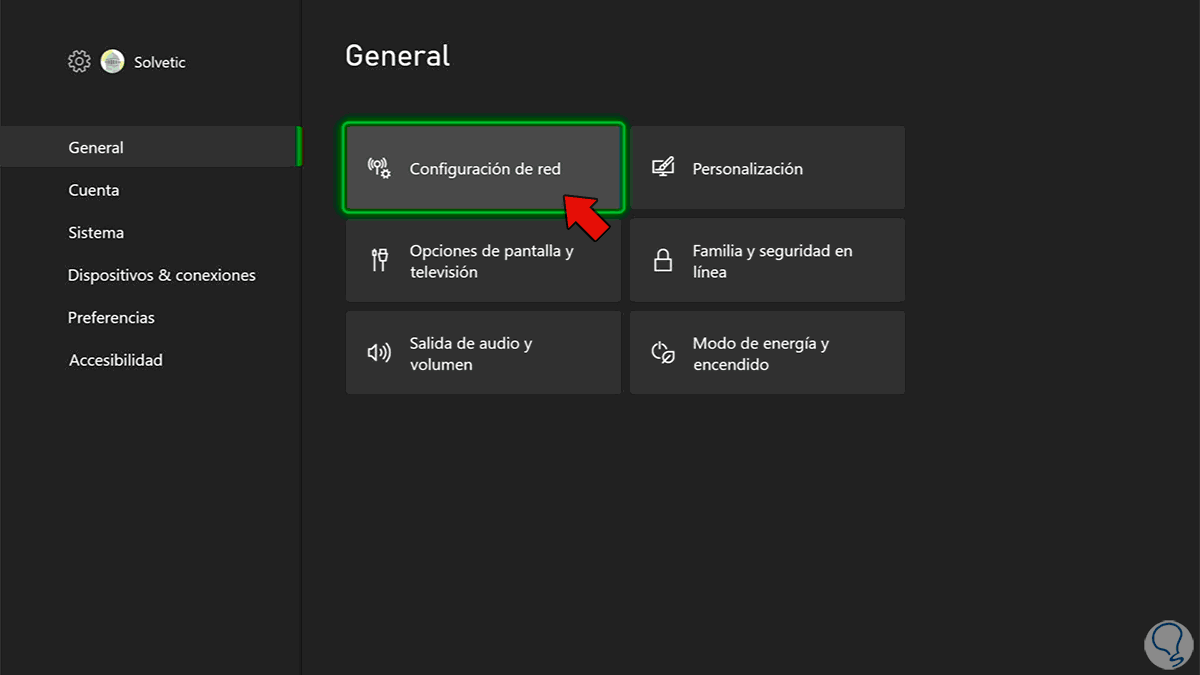This screenshot has width=1200, height=675.
Task: Select the Personalización tile
Action: pos(767,168)
